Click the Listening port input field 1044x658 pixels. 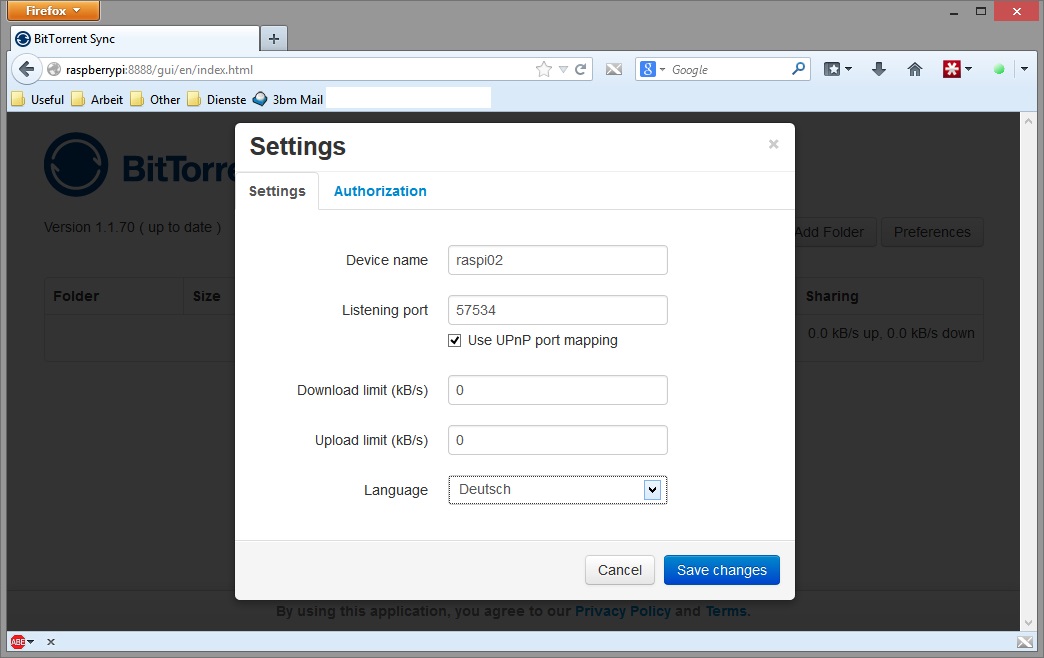pyautogui.click(x=558, y=310)
